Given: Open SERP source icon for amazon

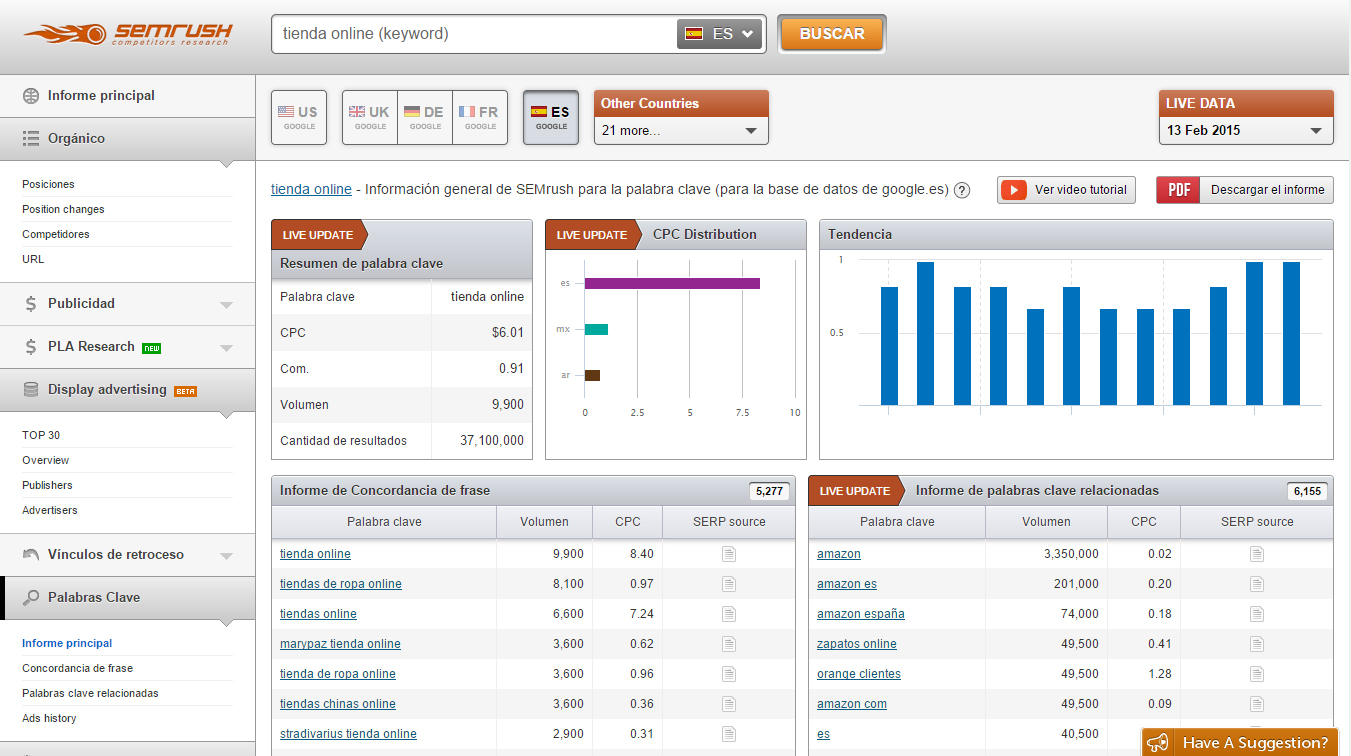Looking at the screenshot, I should click(x=1257, y=554).
